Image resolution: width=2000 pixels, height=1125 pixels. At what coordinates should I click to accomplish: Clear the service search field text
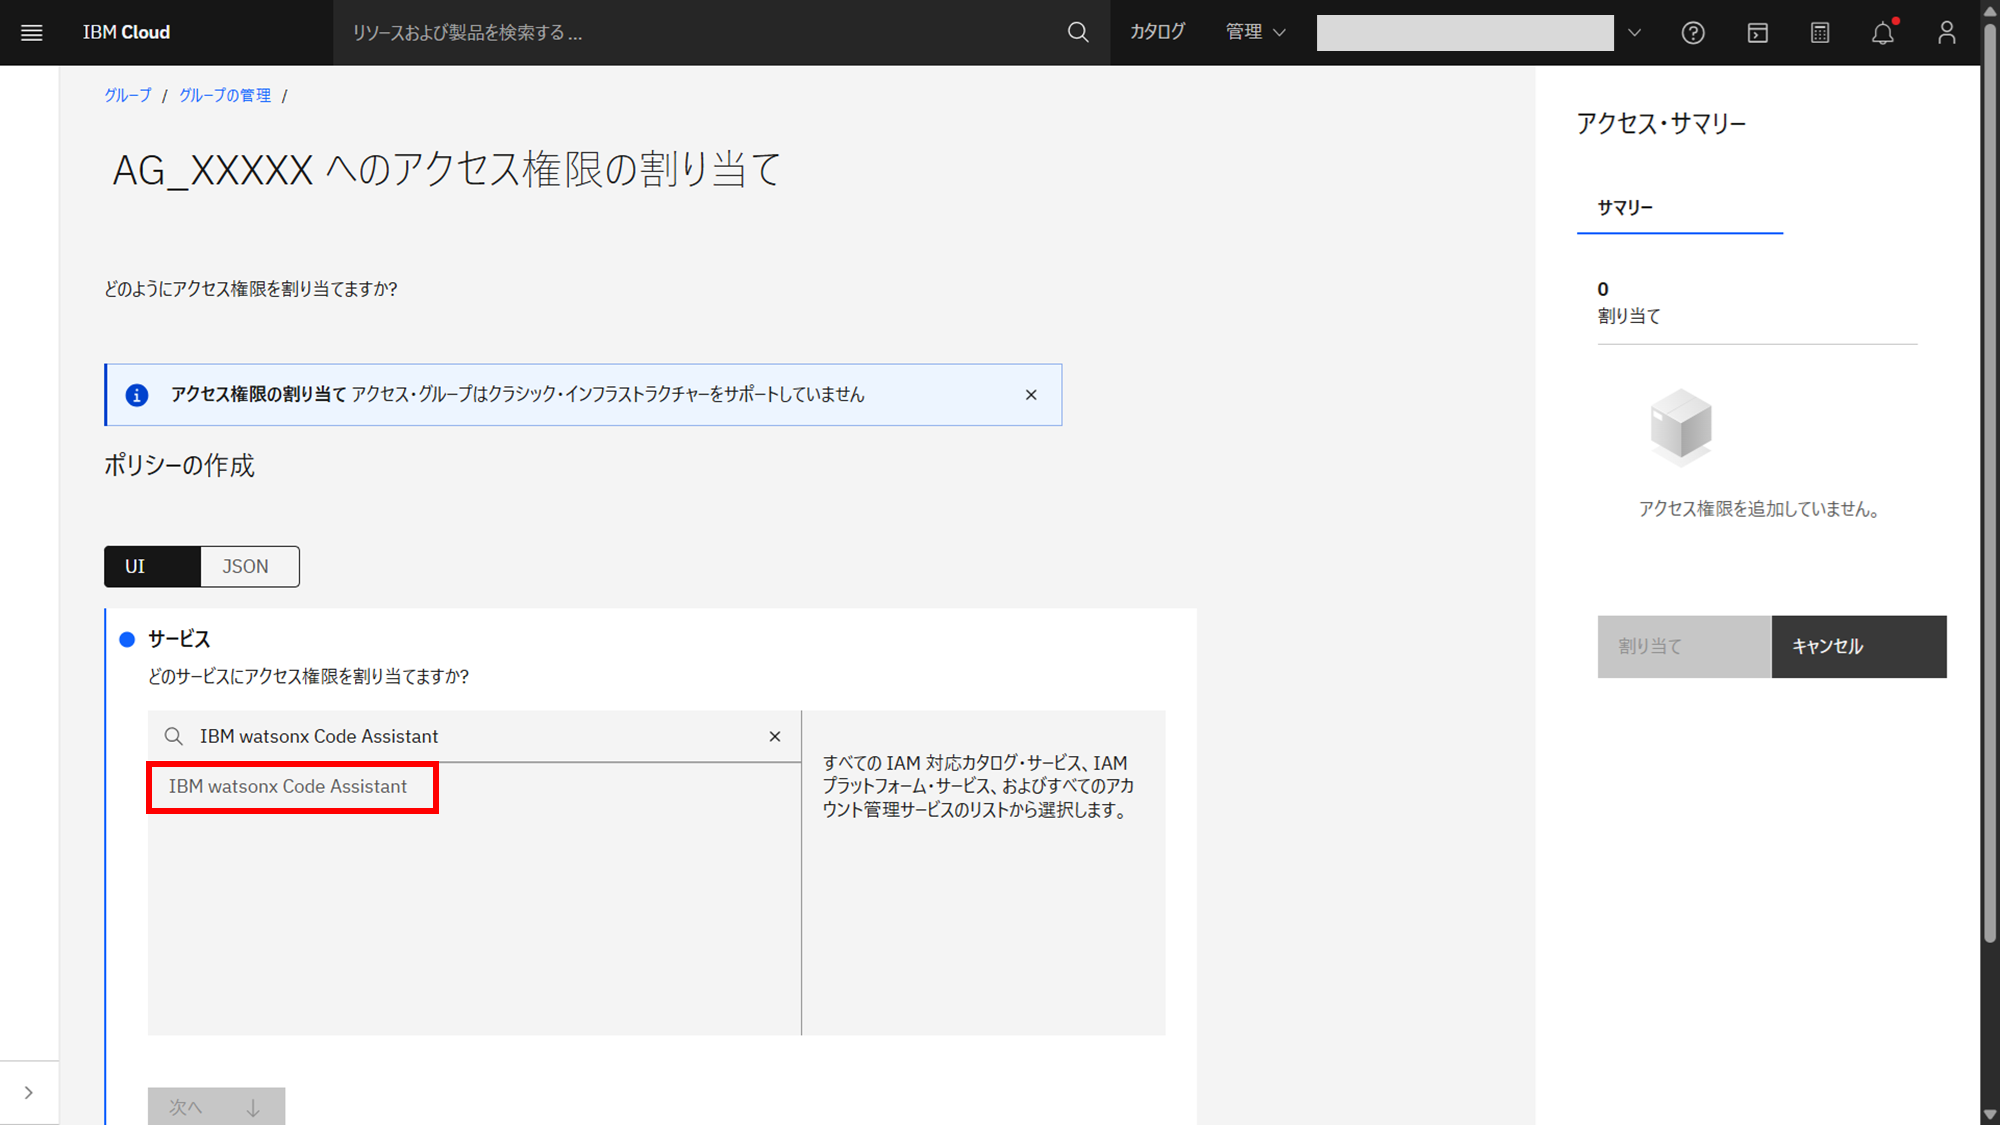point(775,737)
